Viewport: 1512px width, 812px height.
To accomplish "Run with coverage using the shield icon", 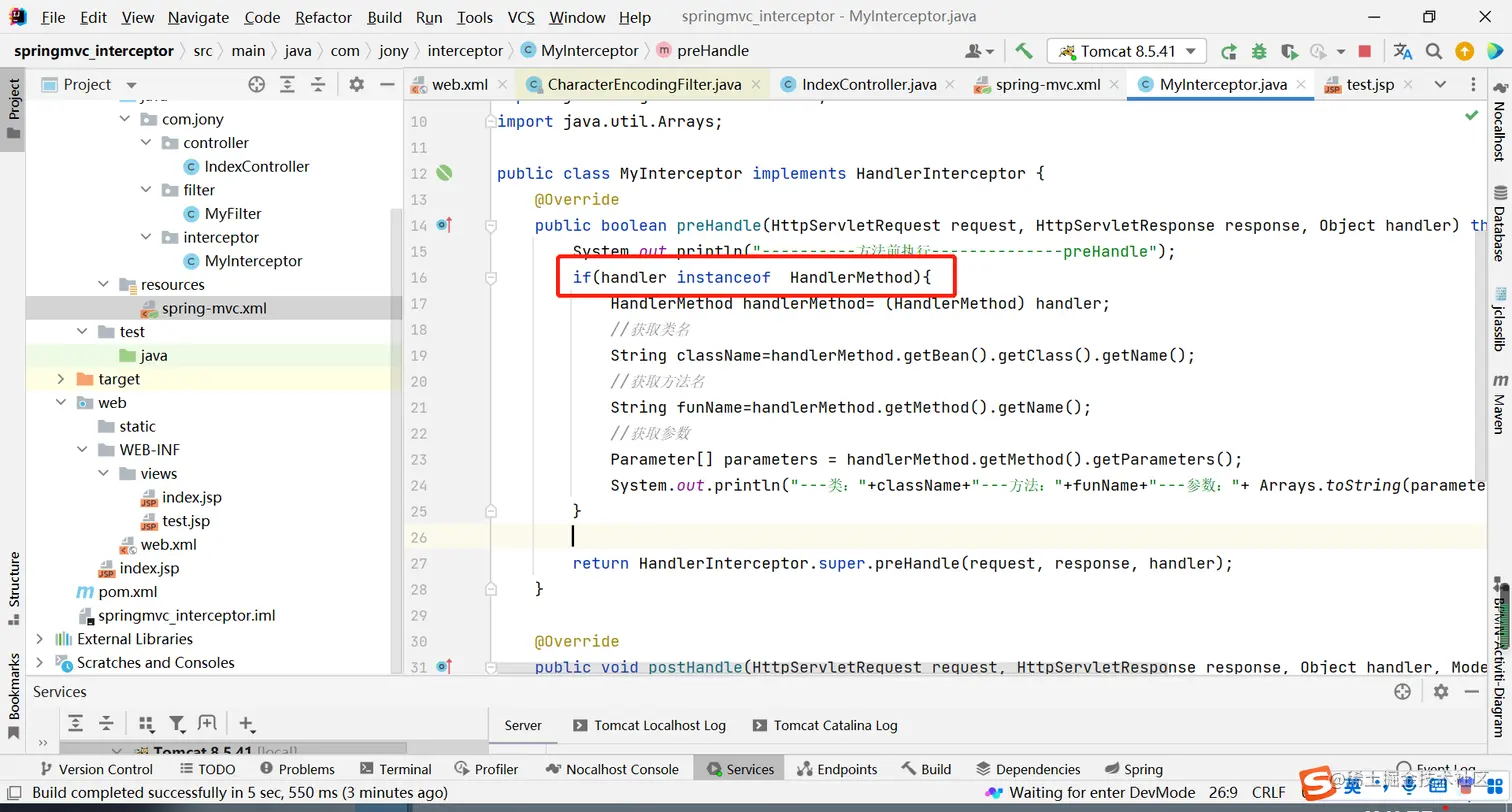I will pyautogui.click(x=1289, y=51).
